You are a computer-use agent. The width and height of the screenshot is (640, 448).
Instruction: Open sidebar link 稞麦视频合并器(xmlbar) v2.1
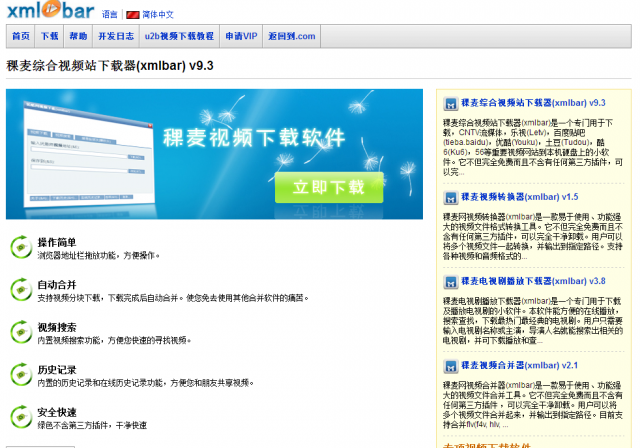519,365
